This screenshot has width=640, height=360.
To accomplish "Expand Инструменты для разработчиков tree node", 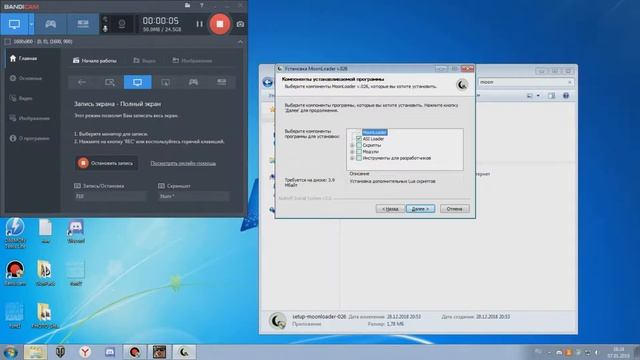I will click(x=352, y=158).
